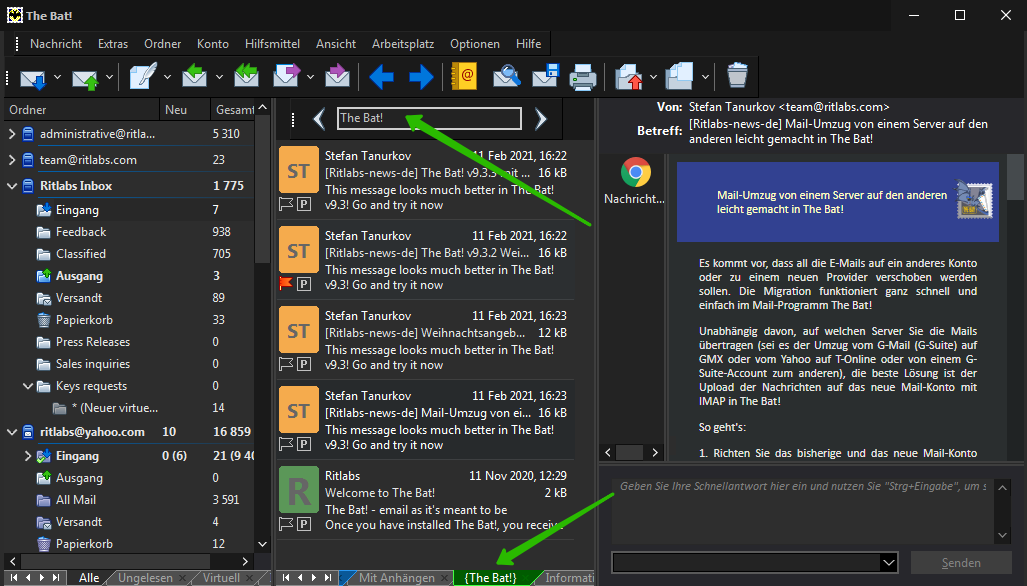
Task: Go to previous message with blue left arrow
Action: [x=381, y=77]
